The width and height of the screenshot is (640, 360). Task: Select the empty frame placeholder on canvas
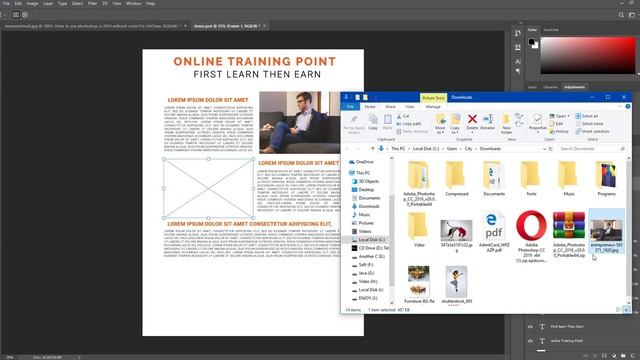(209, 188)
